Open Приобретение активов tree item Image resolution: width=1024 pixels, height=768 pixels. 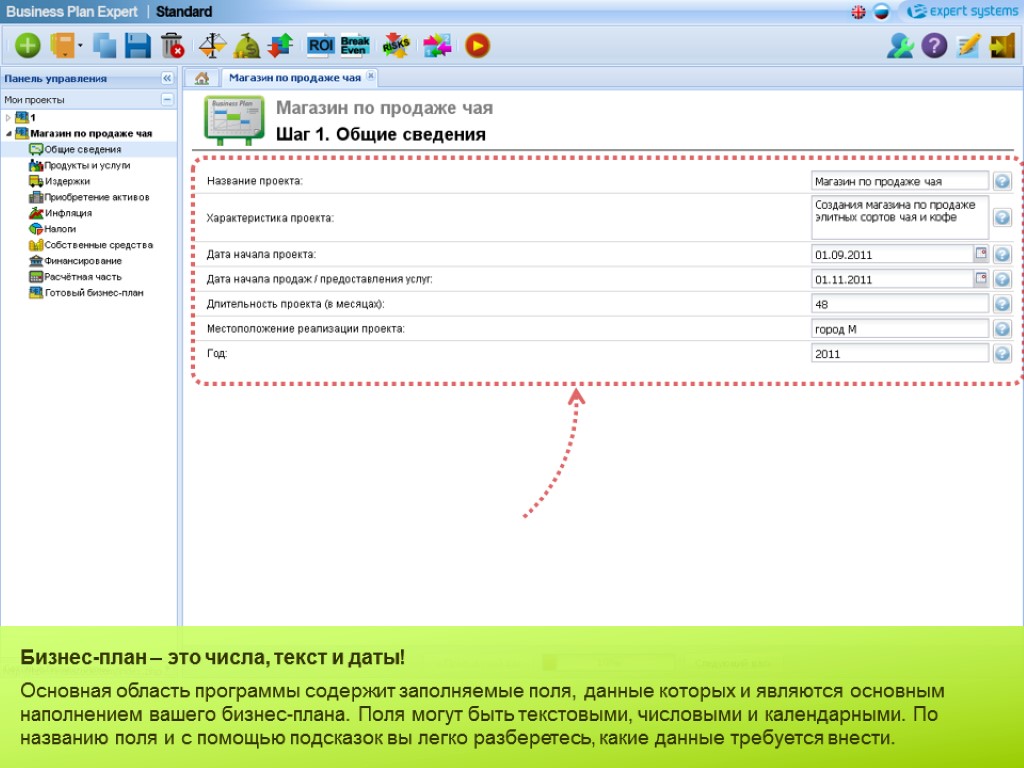point(89,197)
